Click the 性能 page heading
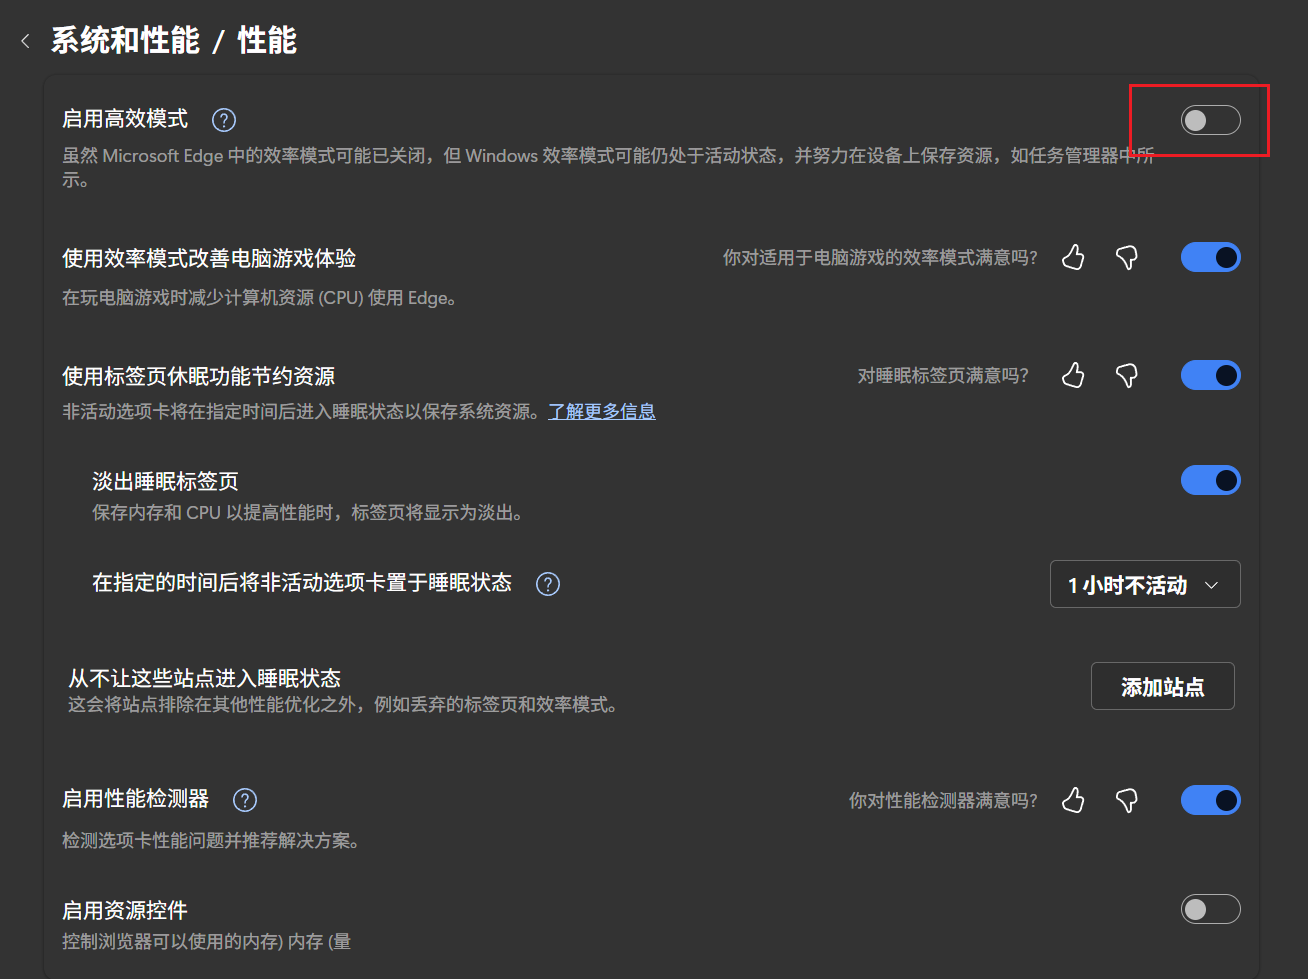This screenshot has width=1308, height=979. pyautogui.click(x=267, y=41)
